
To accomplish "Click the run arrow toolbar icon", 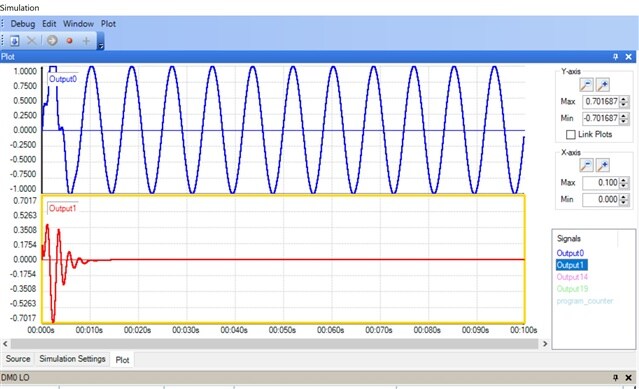I will 52,40.
